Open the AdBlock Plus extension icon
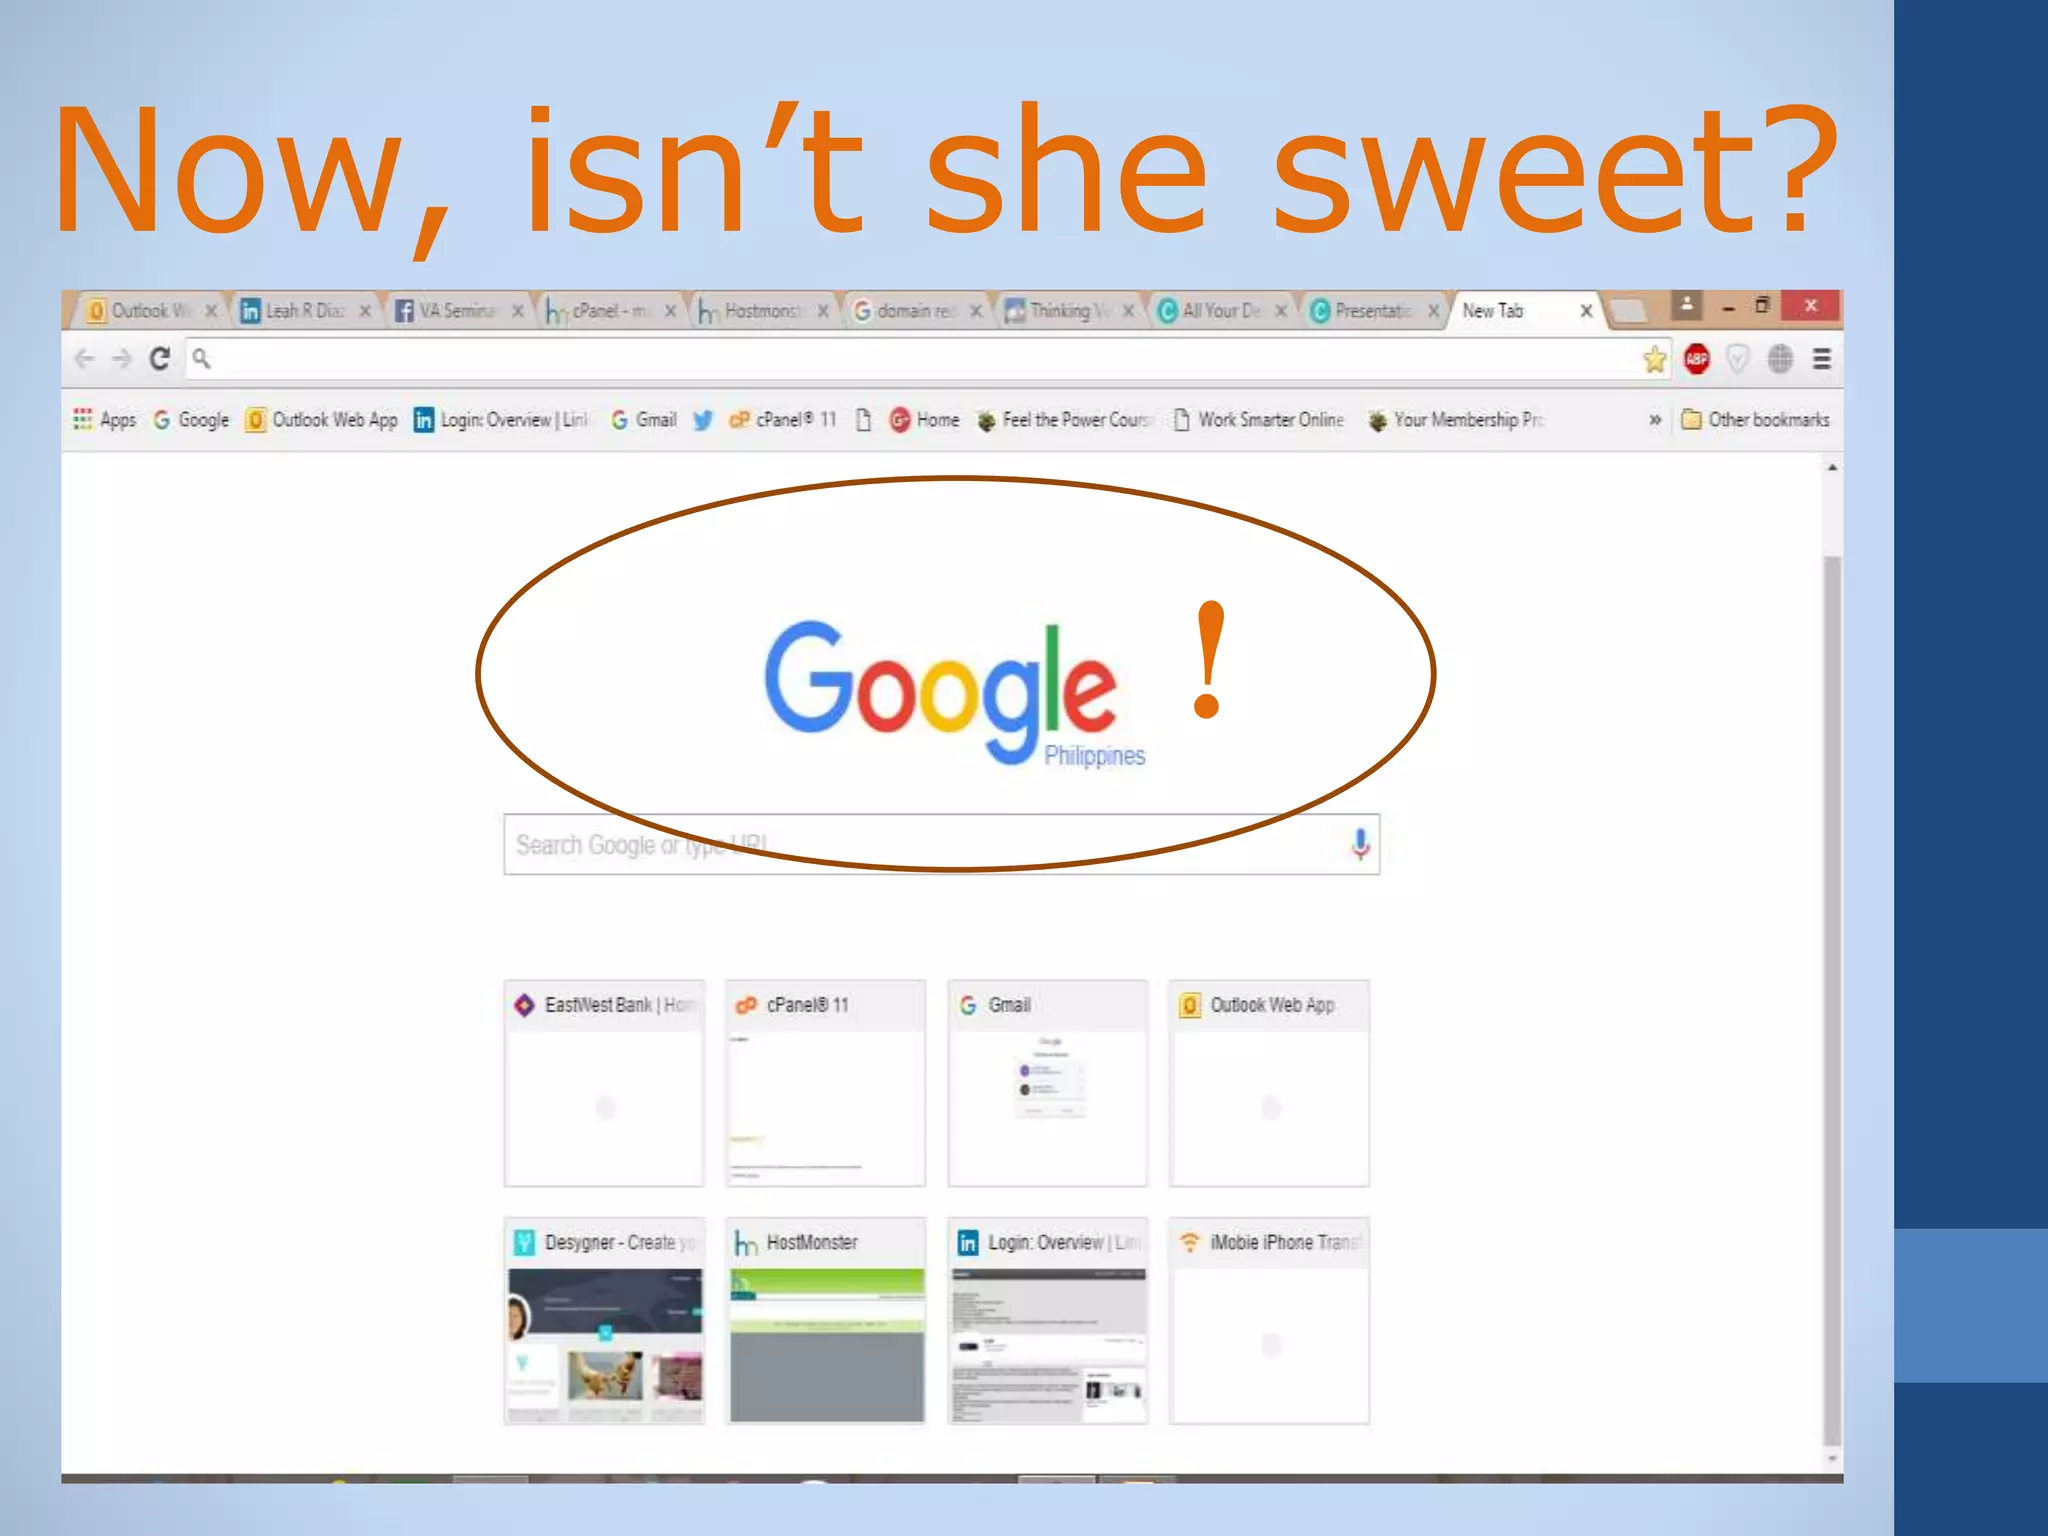The height and width of the screenshot is (1536, 2048). pos(1697,359)
